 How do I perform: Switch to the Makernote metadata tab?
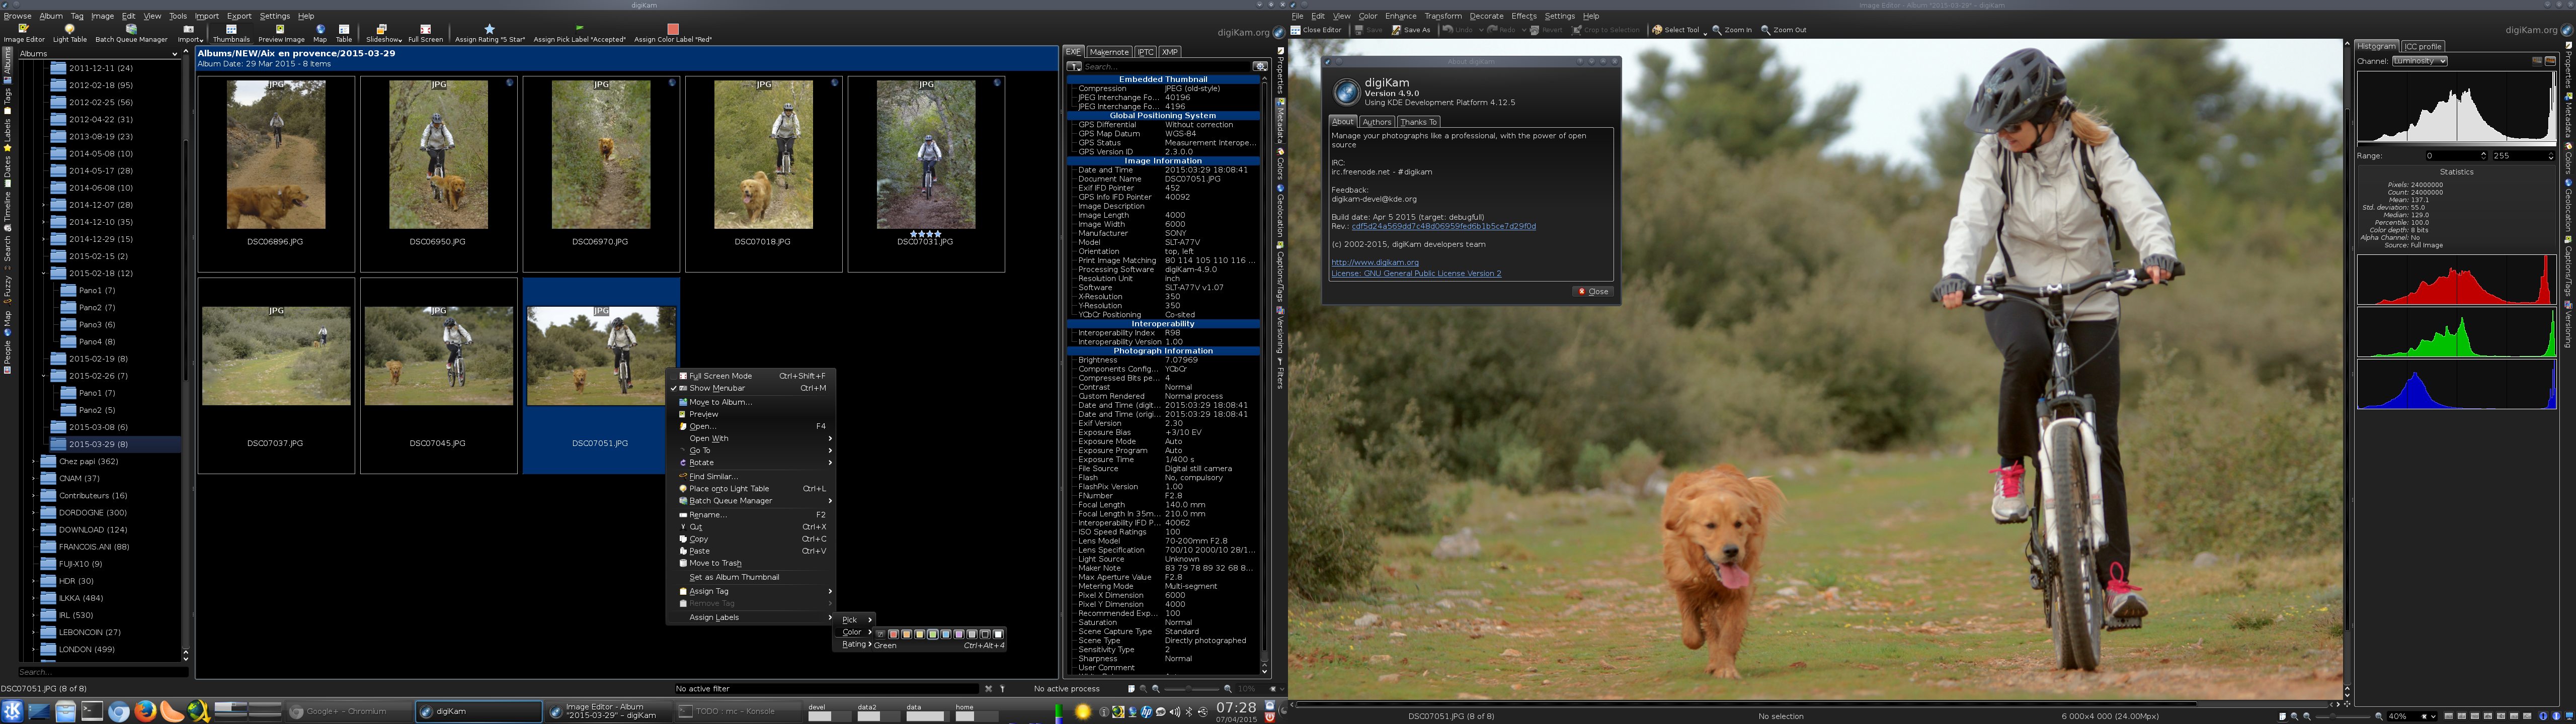tap(1109, 52)
